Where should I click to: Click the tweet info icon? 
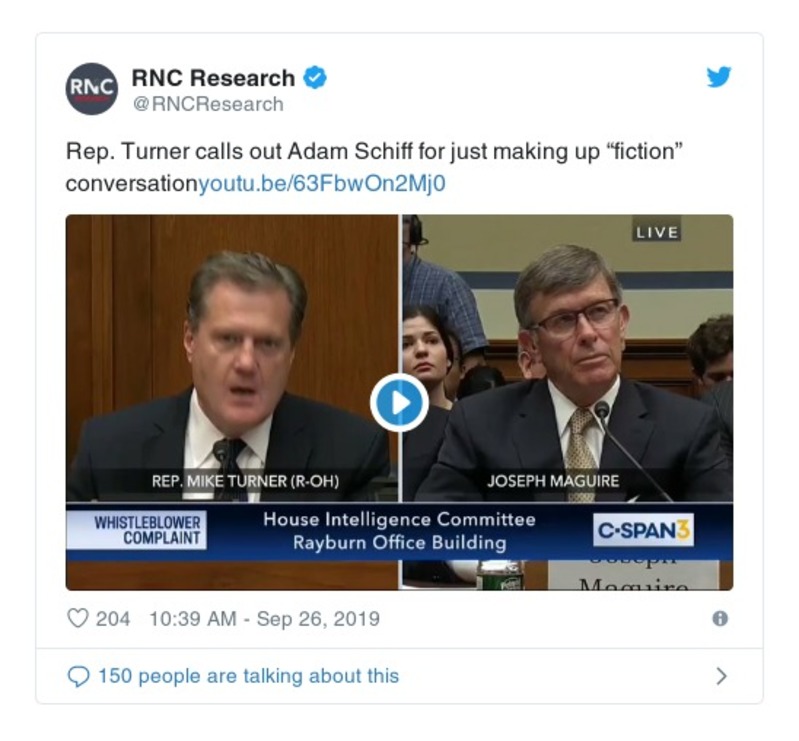720,619
